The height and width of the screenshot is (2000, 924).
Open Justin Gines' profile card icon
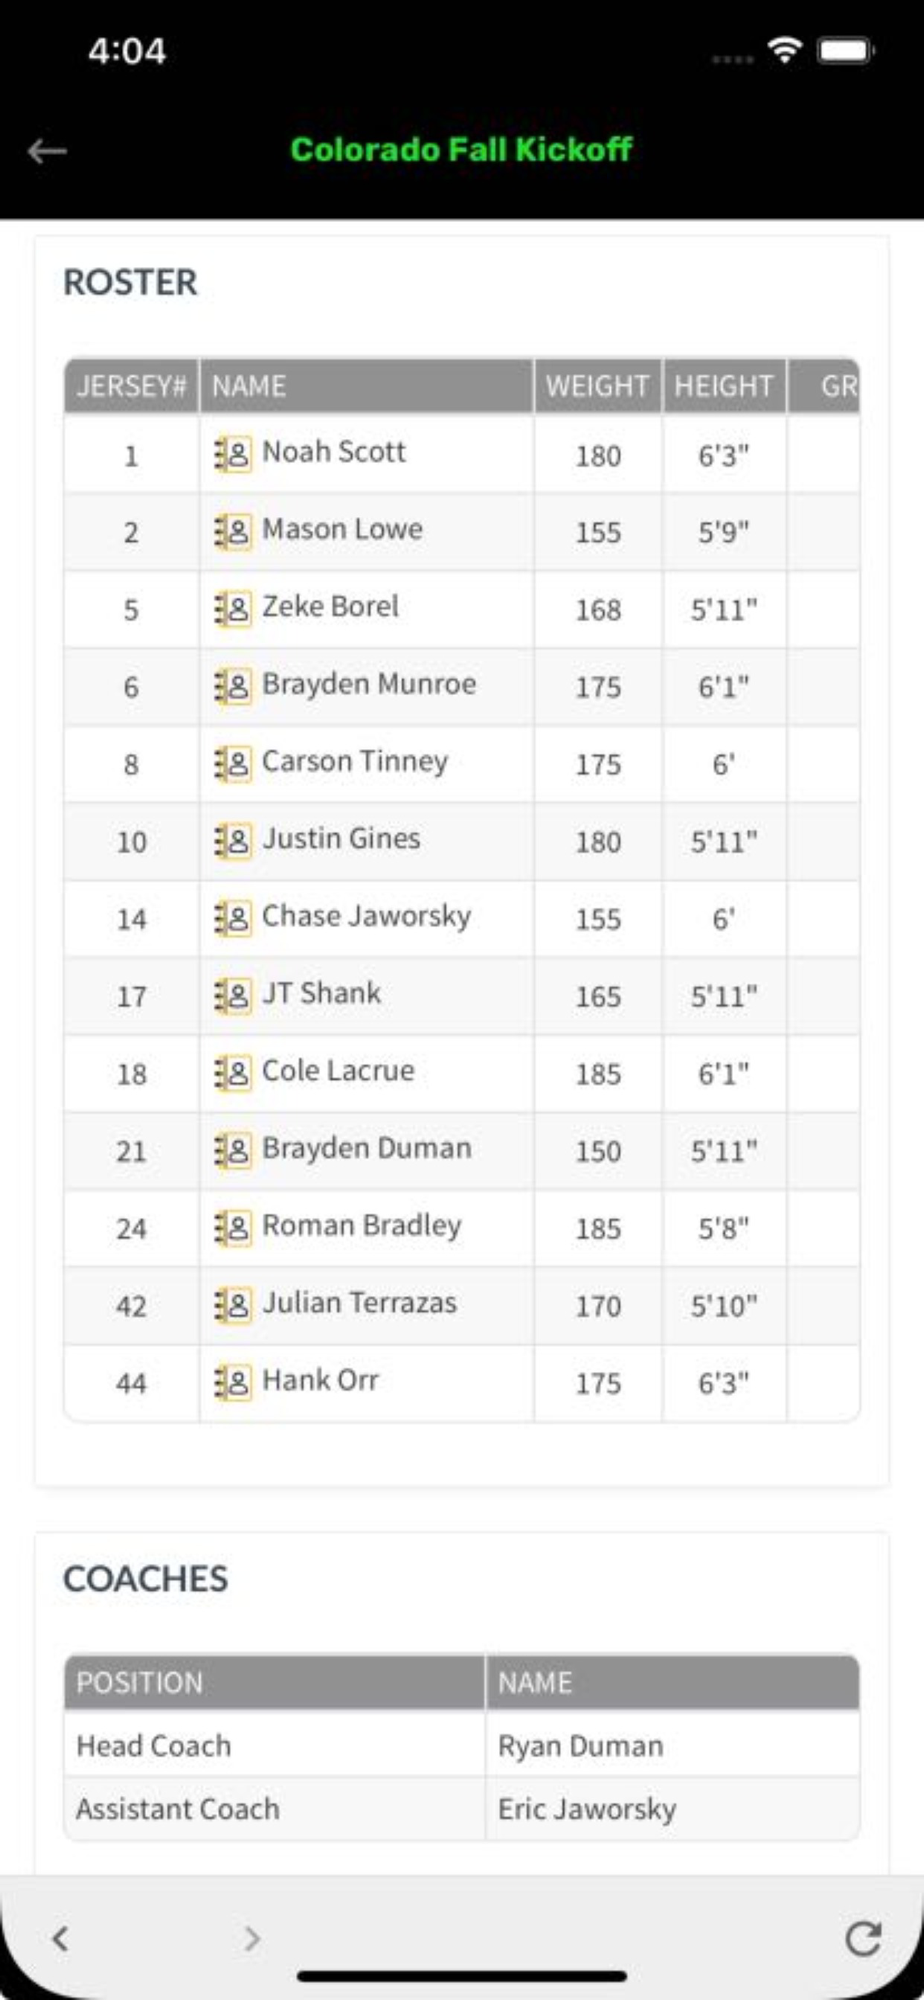click(x=233, y=841)
